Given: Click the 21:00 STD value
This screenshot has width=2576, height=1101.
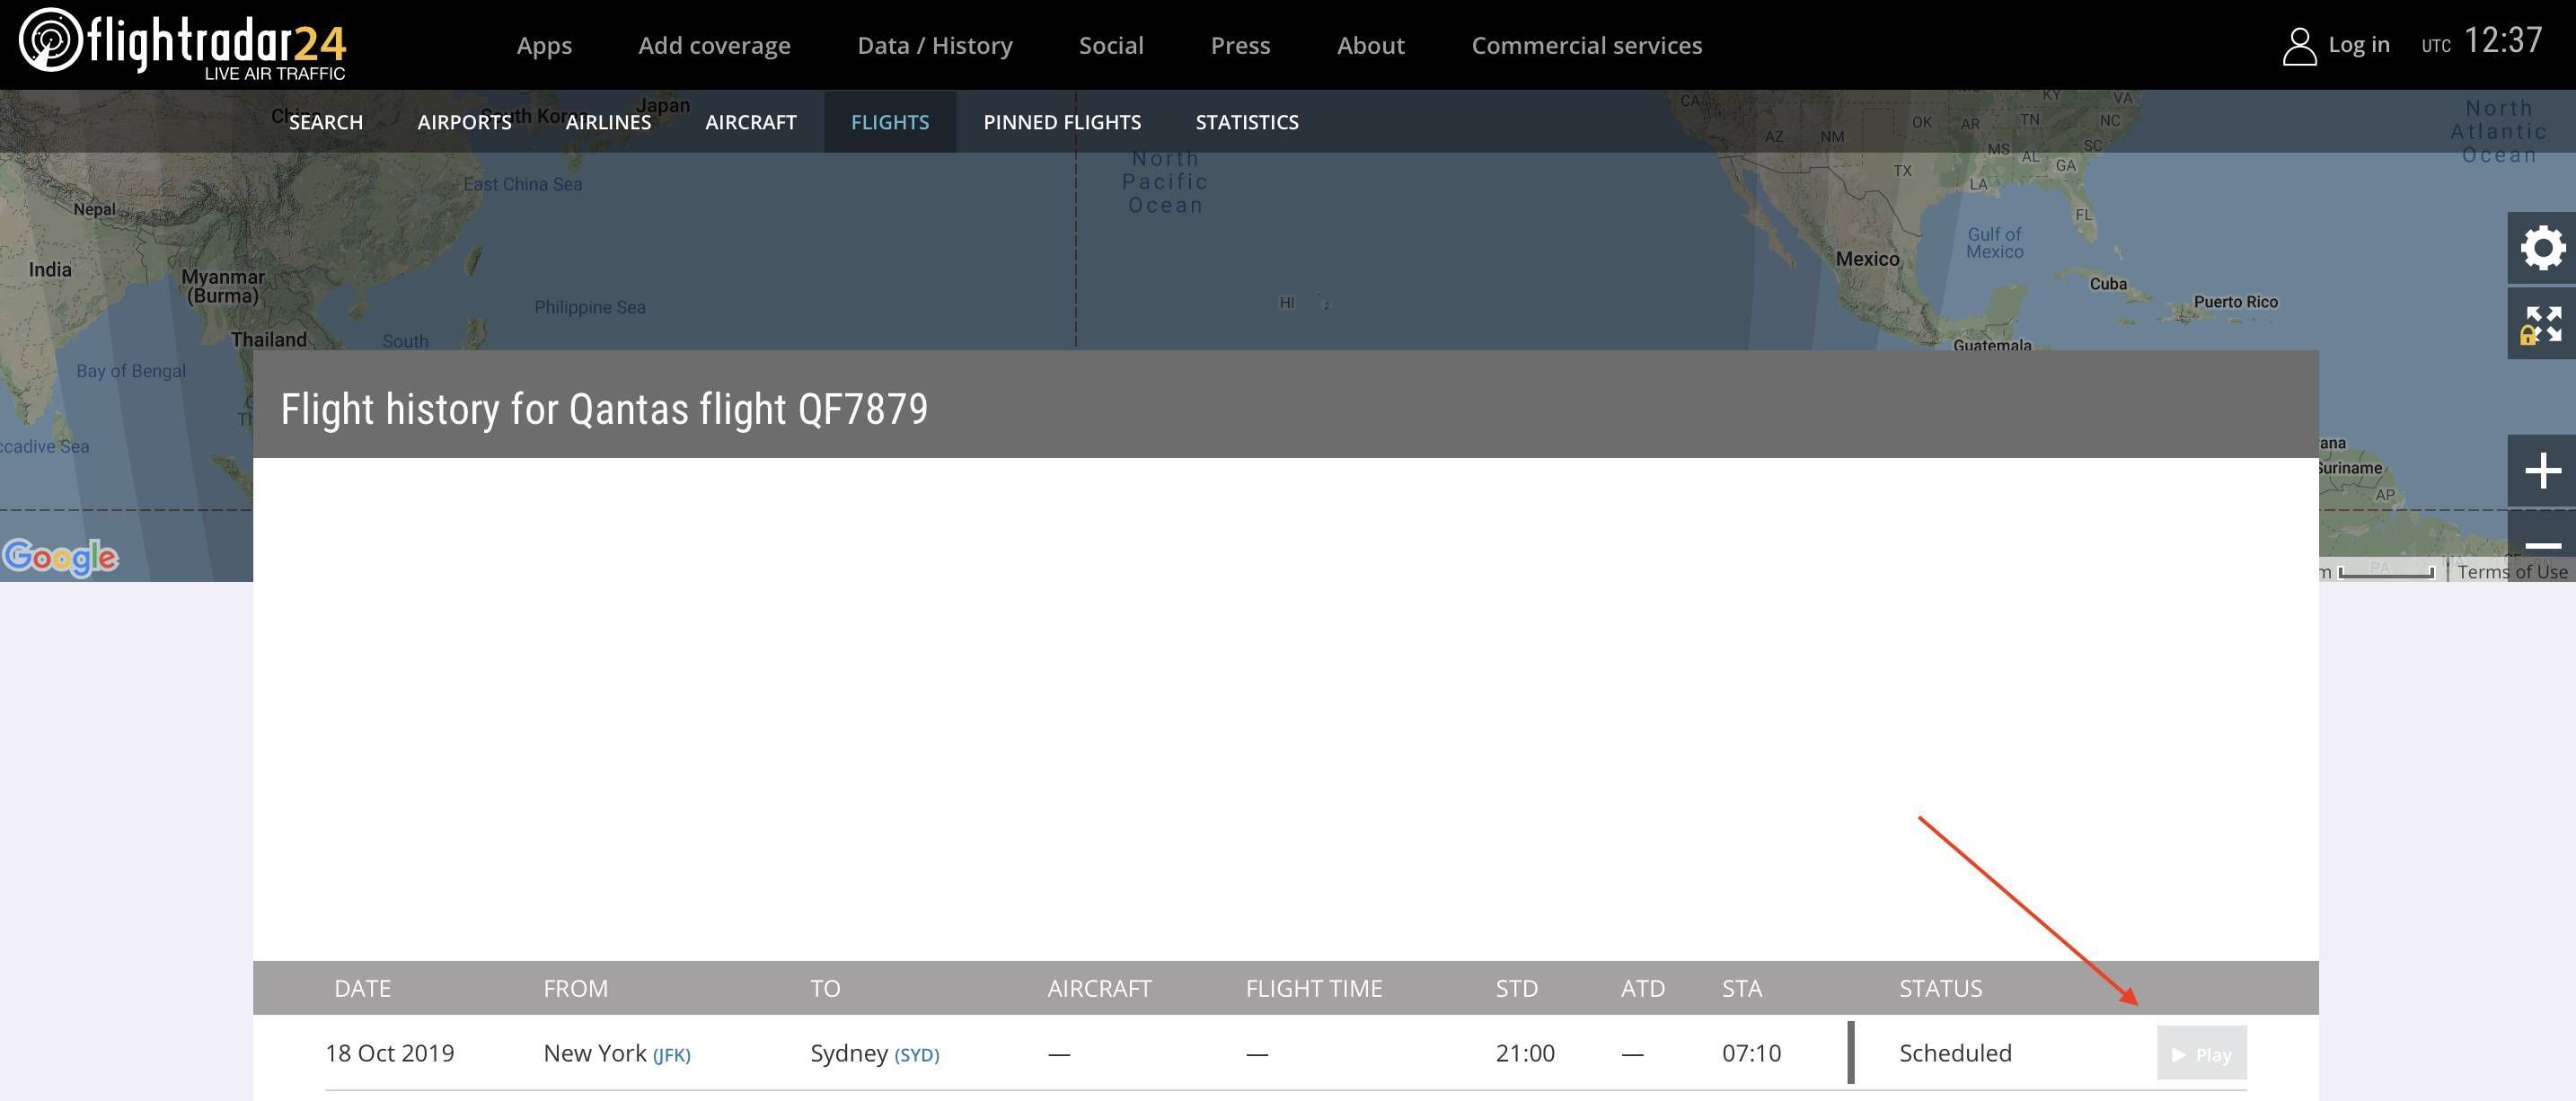Looking at the screenshot, I should tap(1525, 1053).
